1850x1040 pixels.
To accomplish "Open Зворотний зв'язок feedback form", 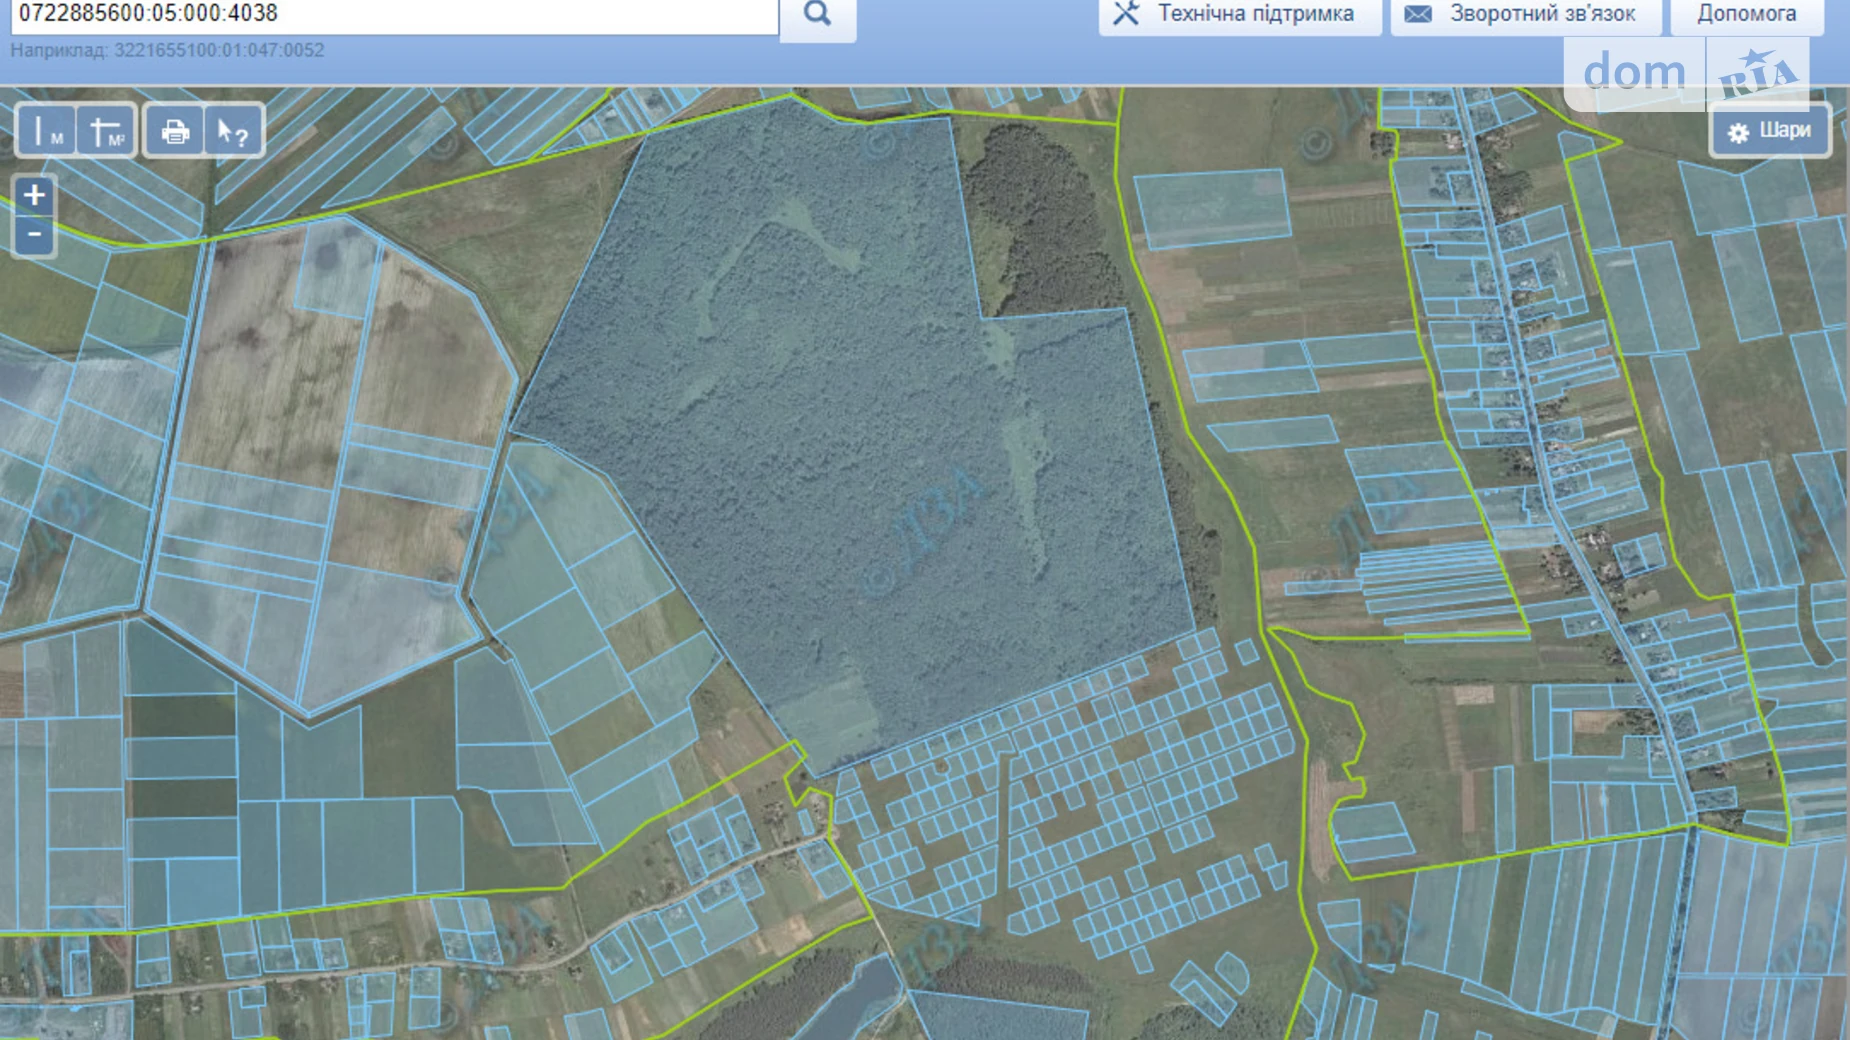I will (1526, 15).
